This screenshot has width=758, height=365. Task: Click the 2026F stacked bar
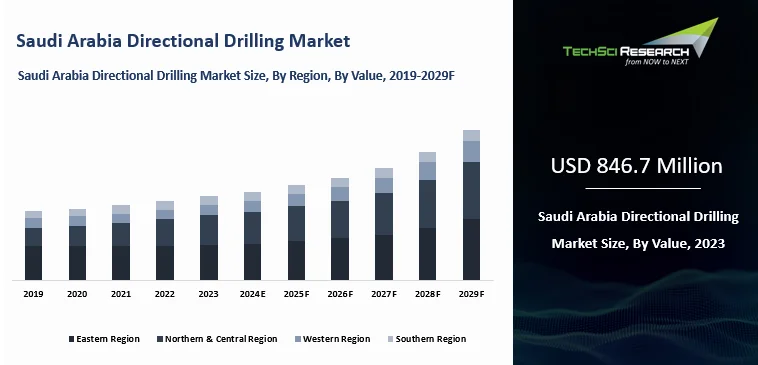340,229
